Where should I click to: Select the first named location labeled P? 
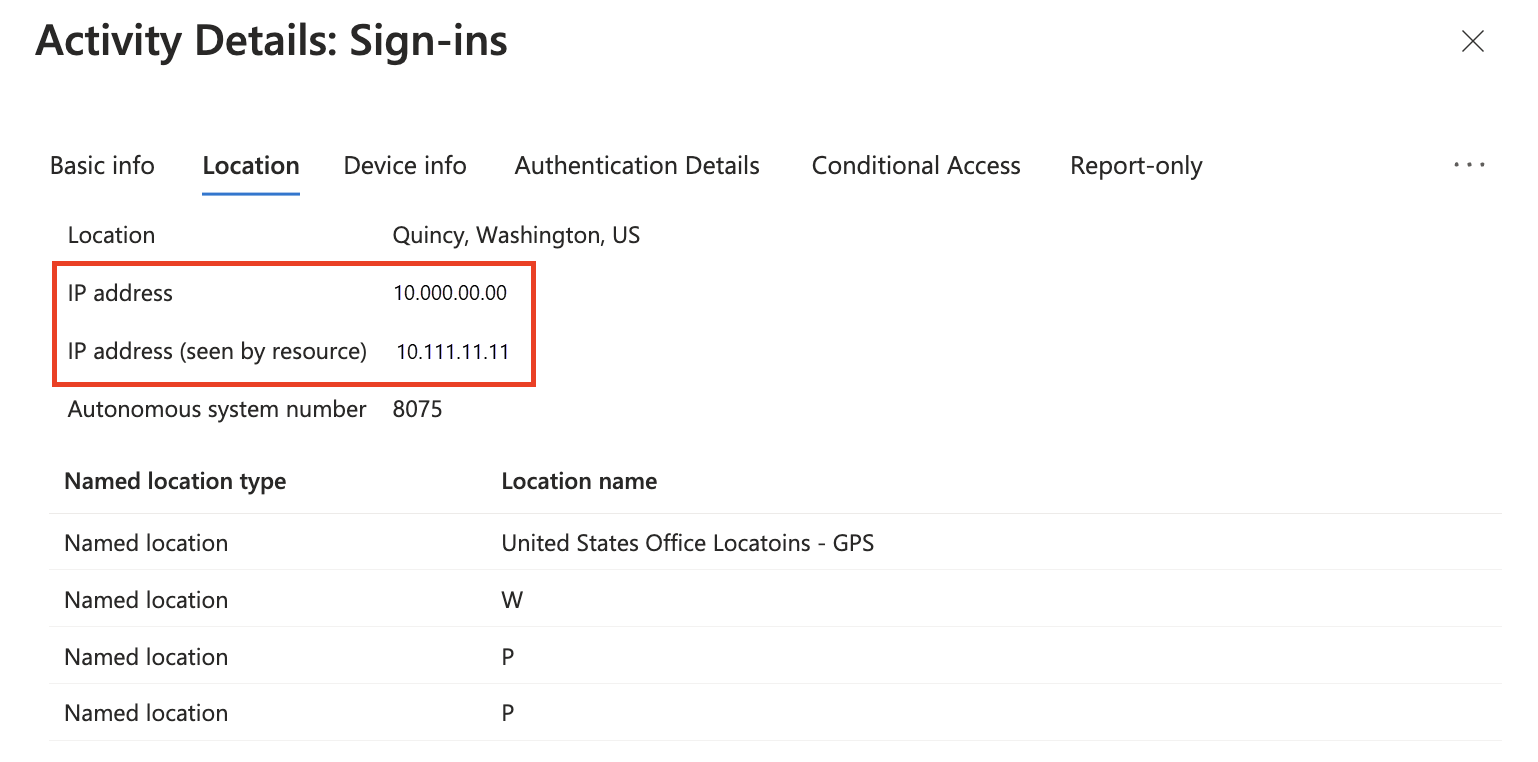(507, 656)
